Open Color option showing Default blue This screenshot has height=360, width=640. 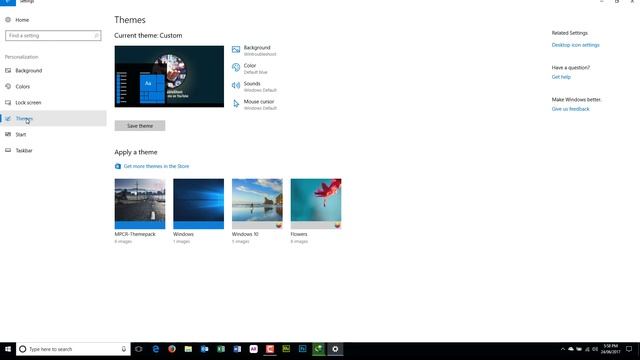250,68
